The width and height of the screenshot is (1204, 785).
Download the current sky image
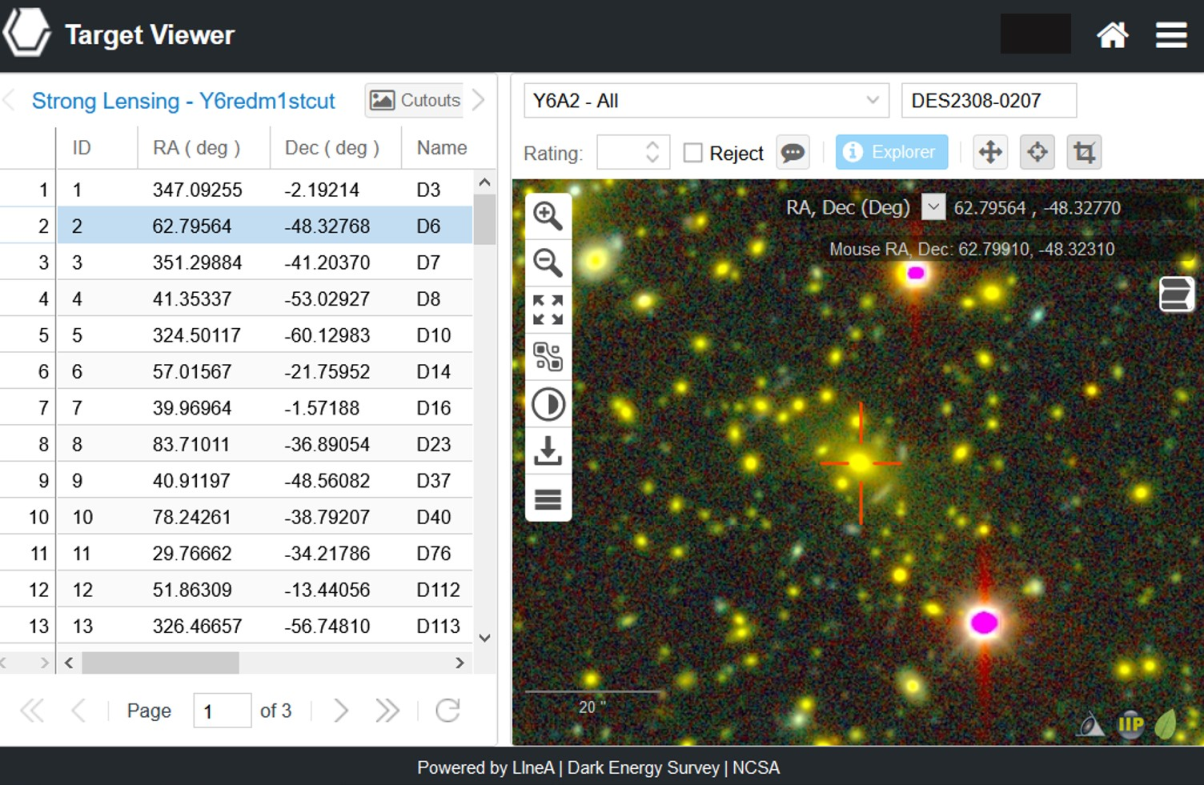[x=548, y=452]
